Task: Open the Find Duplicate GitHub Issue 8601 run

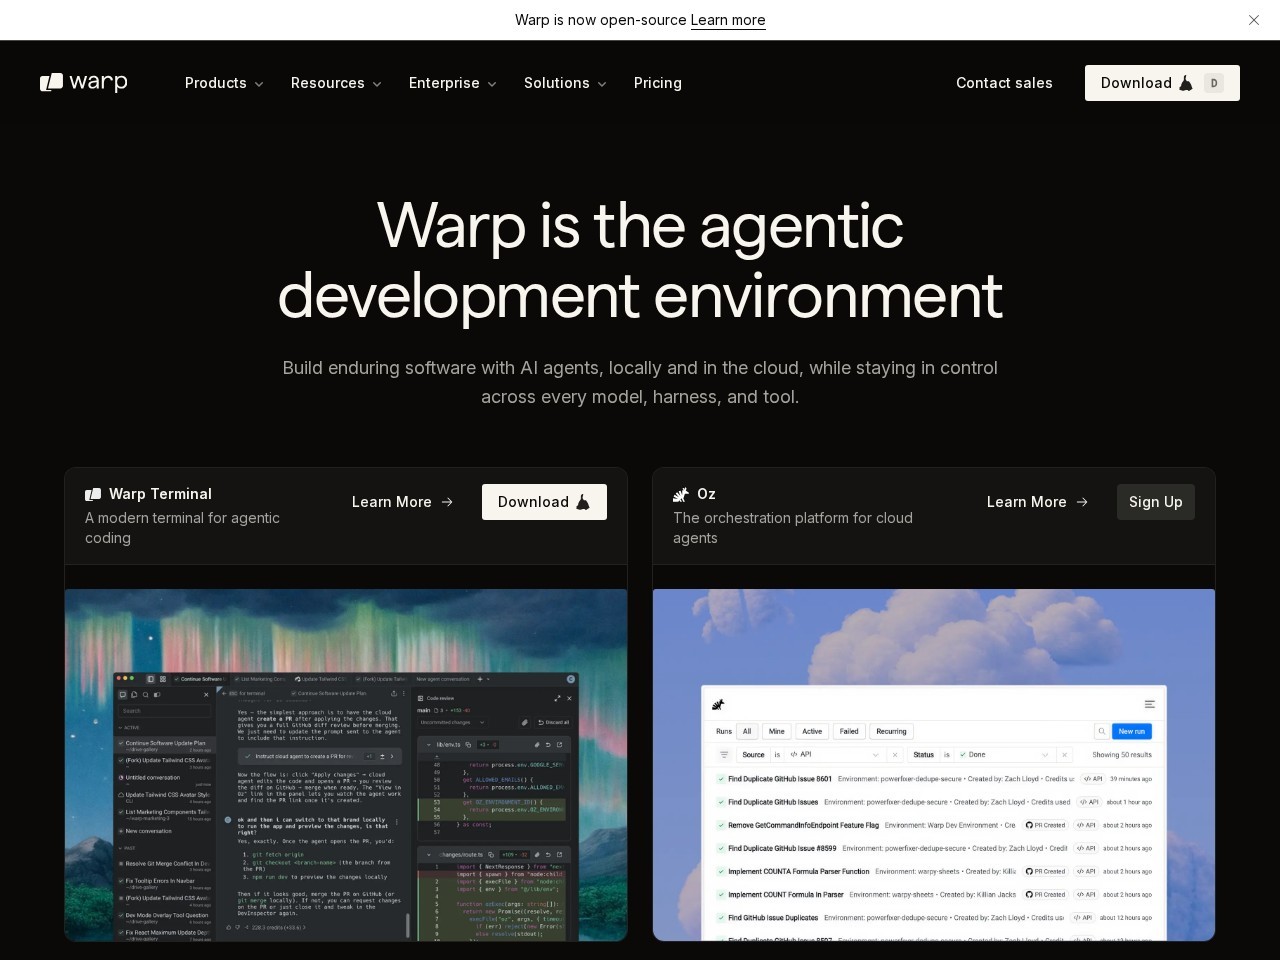Action: [x=935, y=779]
